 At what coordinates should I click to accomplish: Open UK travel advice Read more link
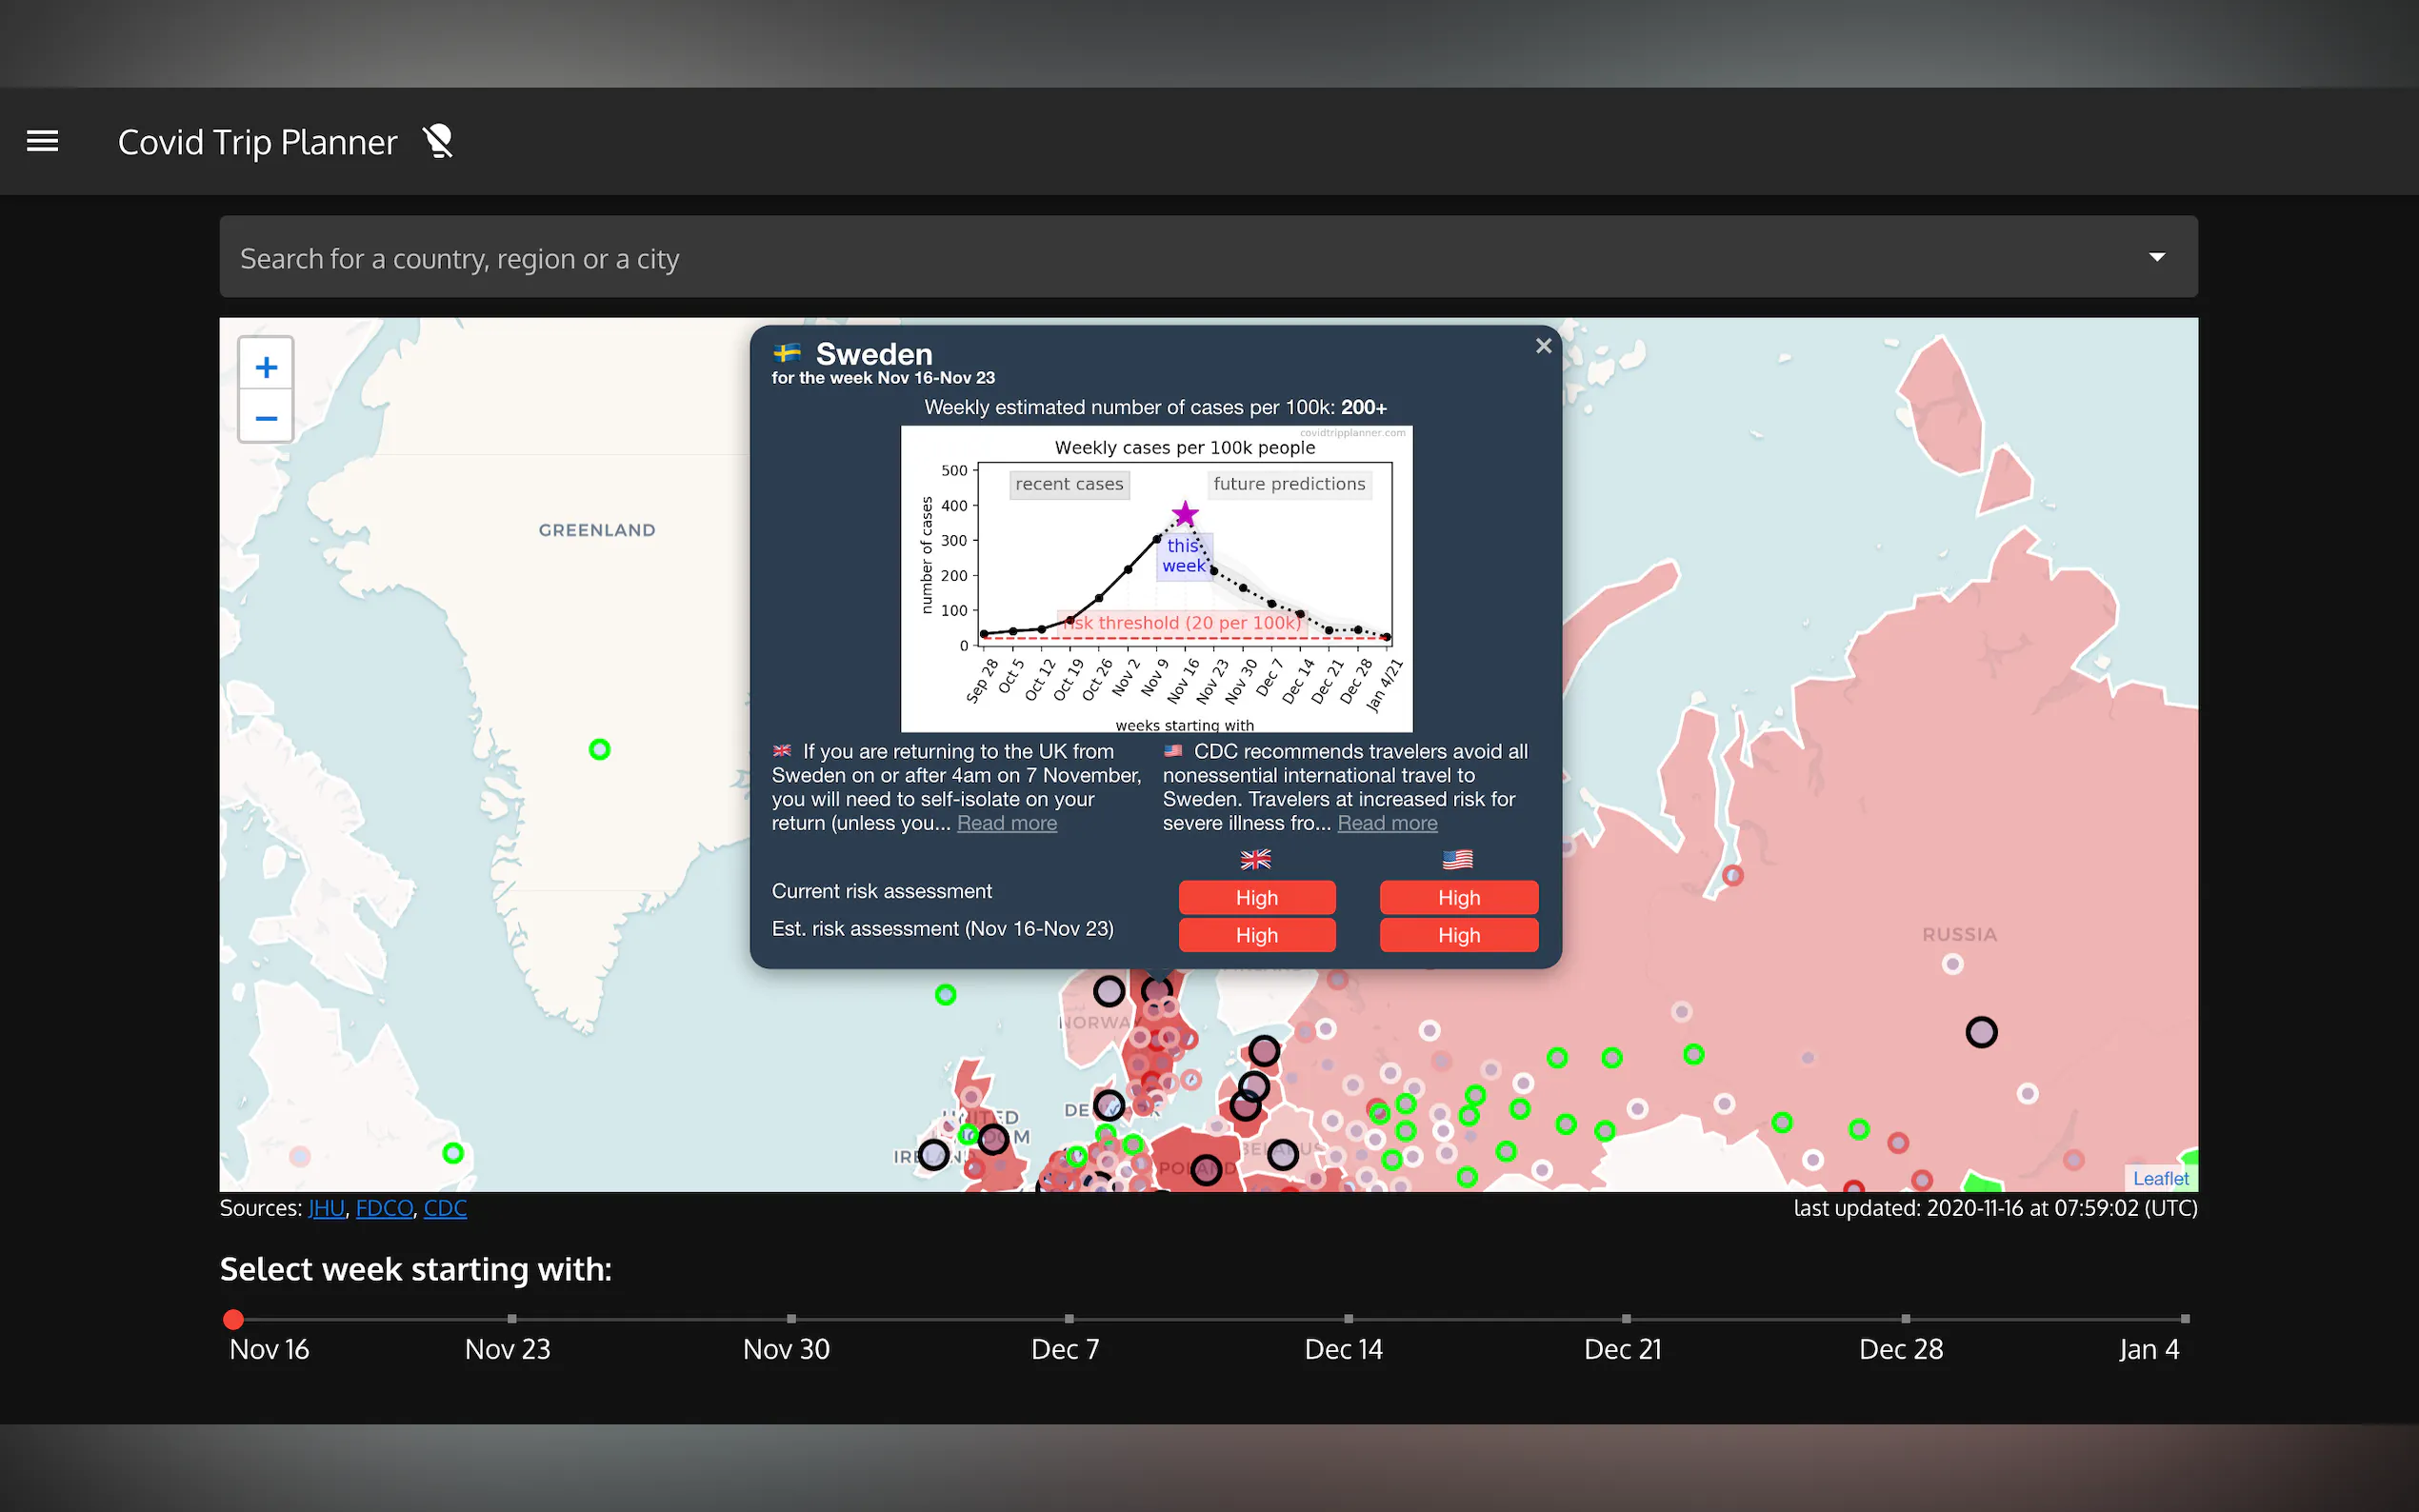[1006, 823]
